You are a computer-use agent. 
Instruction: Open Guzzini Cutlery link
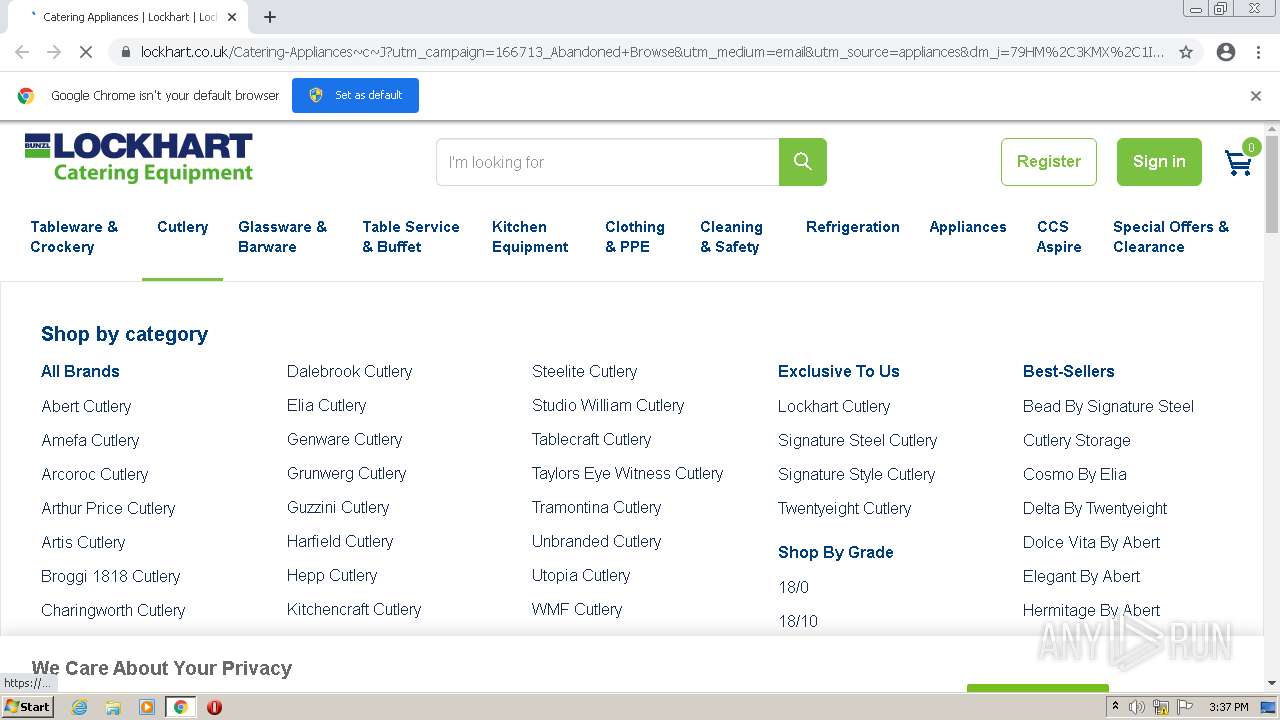pos(338,507)
